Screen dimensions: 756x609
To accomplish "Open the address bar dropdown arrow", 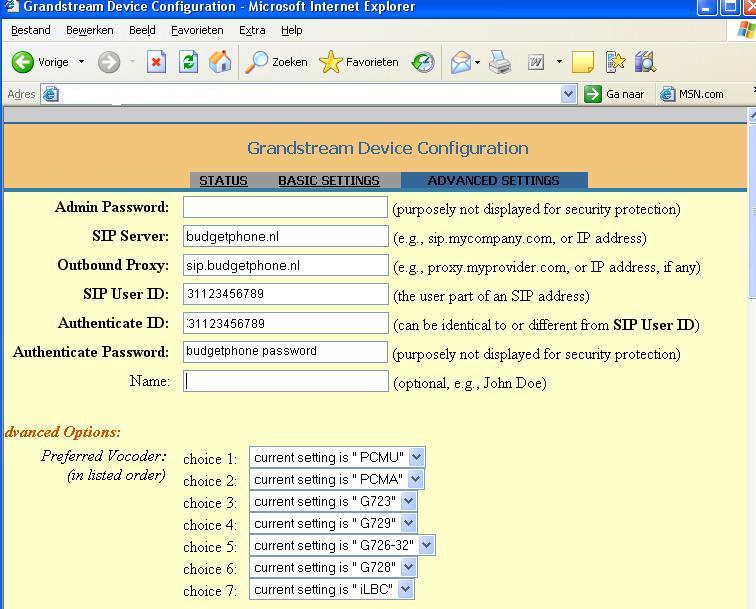I will pyautogui.click(x=568, y=94).
